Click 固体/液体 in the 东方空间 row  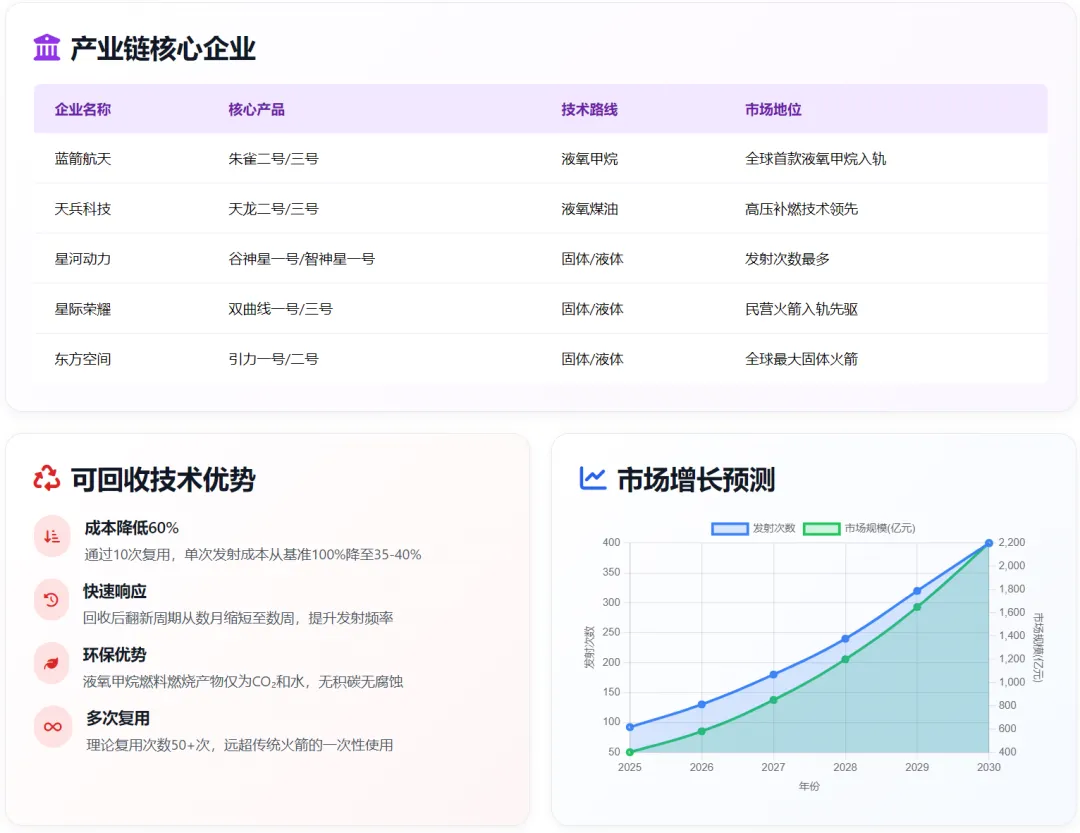click(592, 359)
